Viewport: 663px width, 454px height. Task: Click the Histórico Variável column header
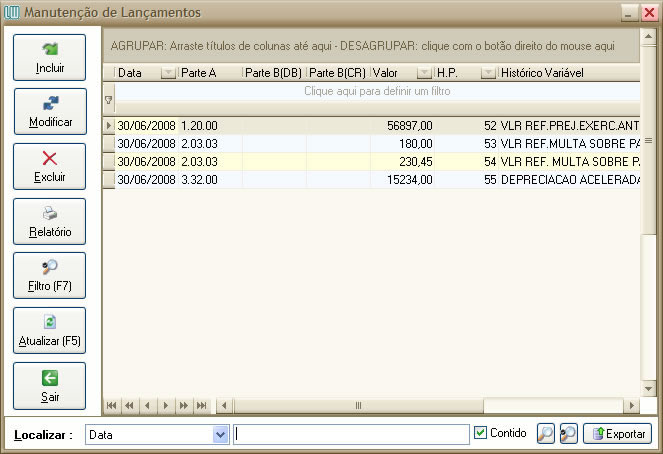tap(569, 73)
